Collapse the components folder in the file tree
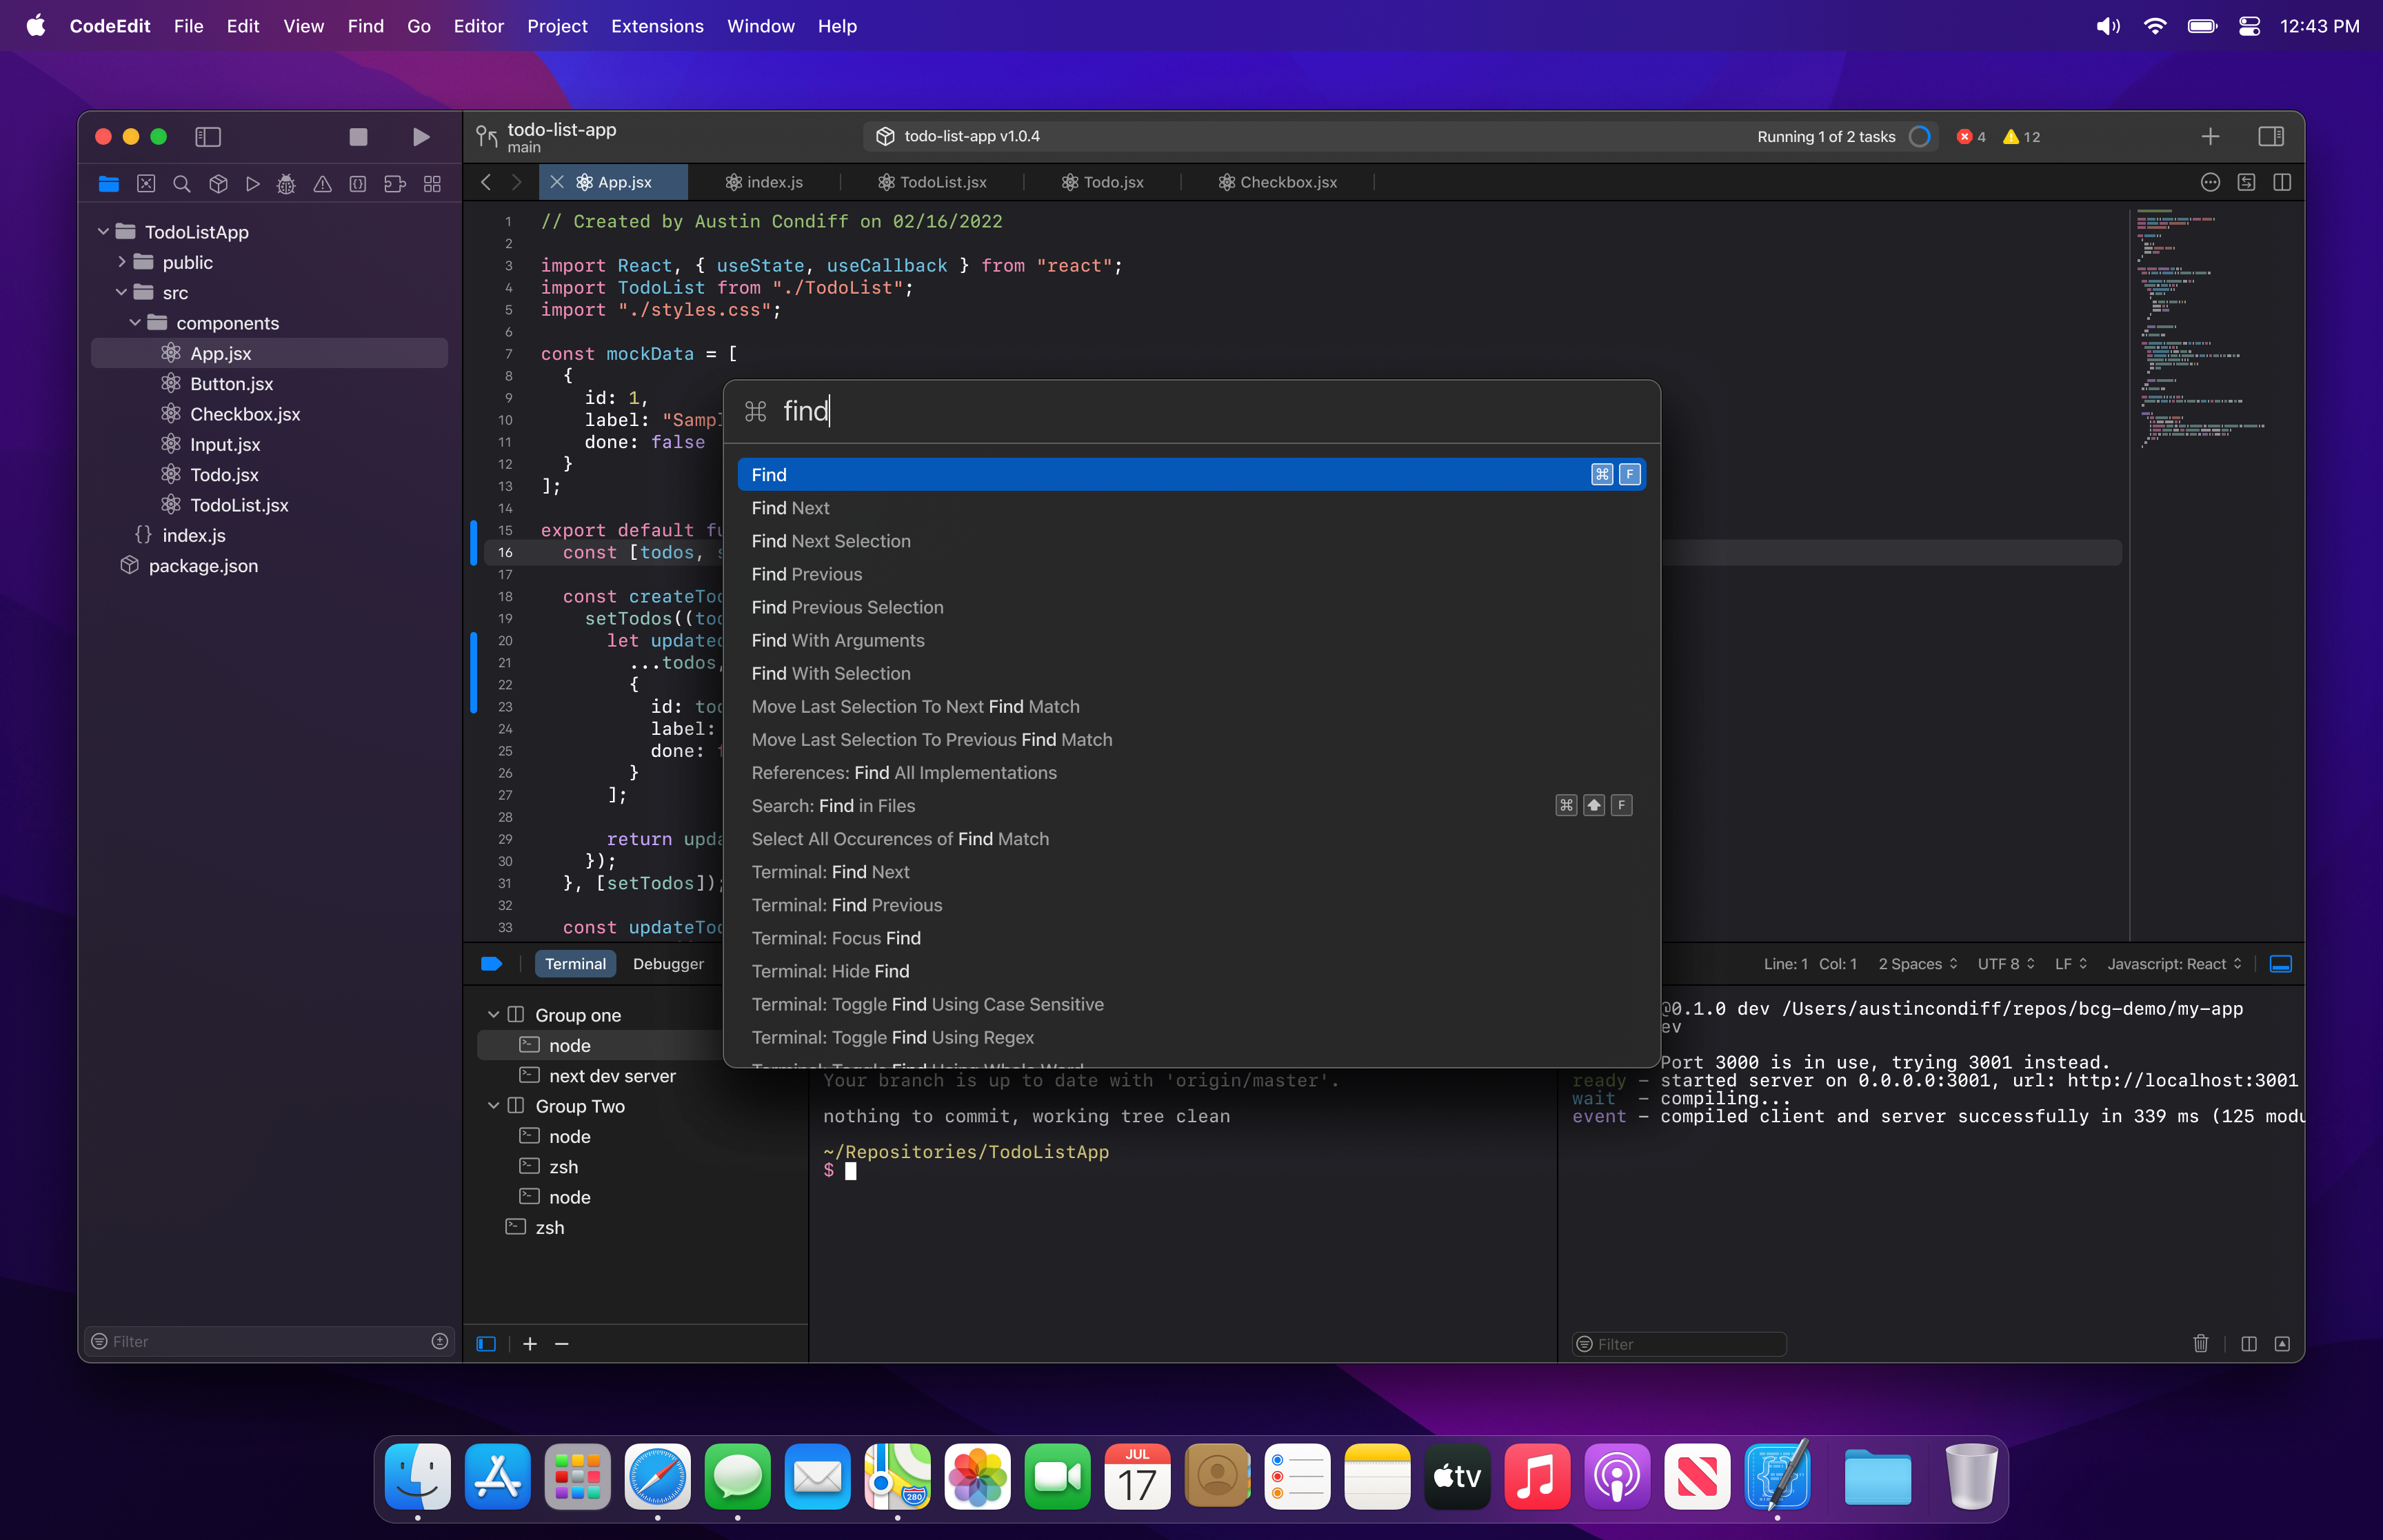This screenshot has width=2383, height=1540. pos(136,323)
